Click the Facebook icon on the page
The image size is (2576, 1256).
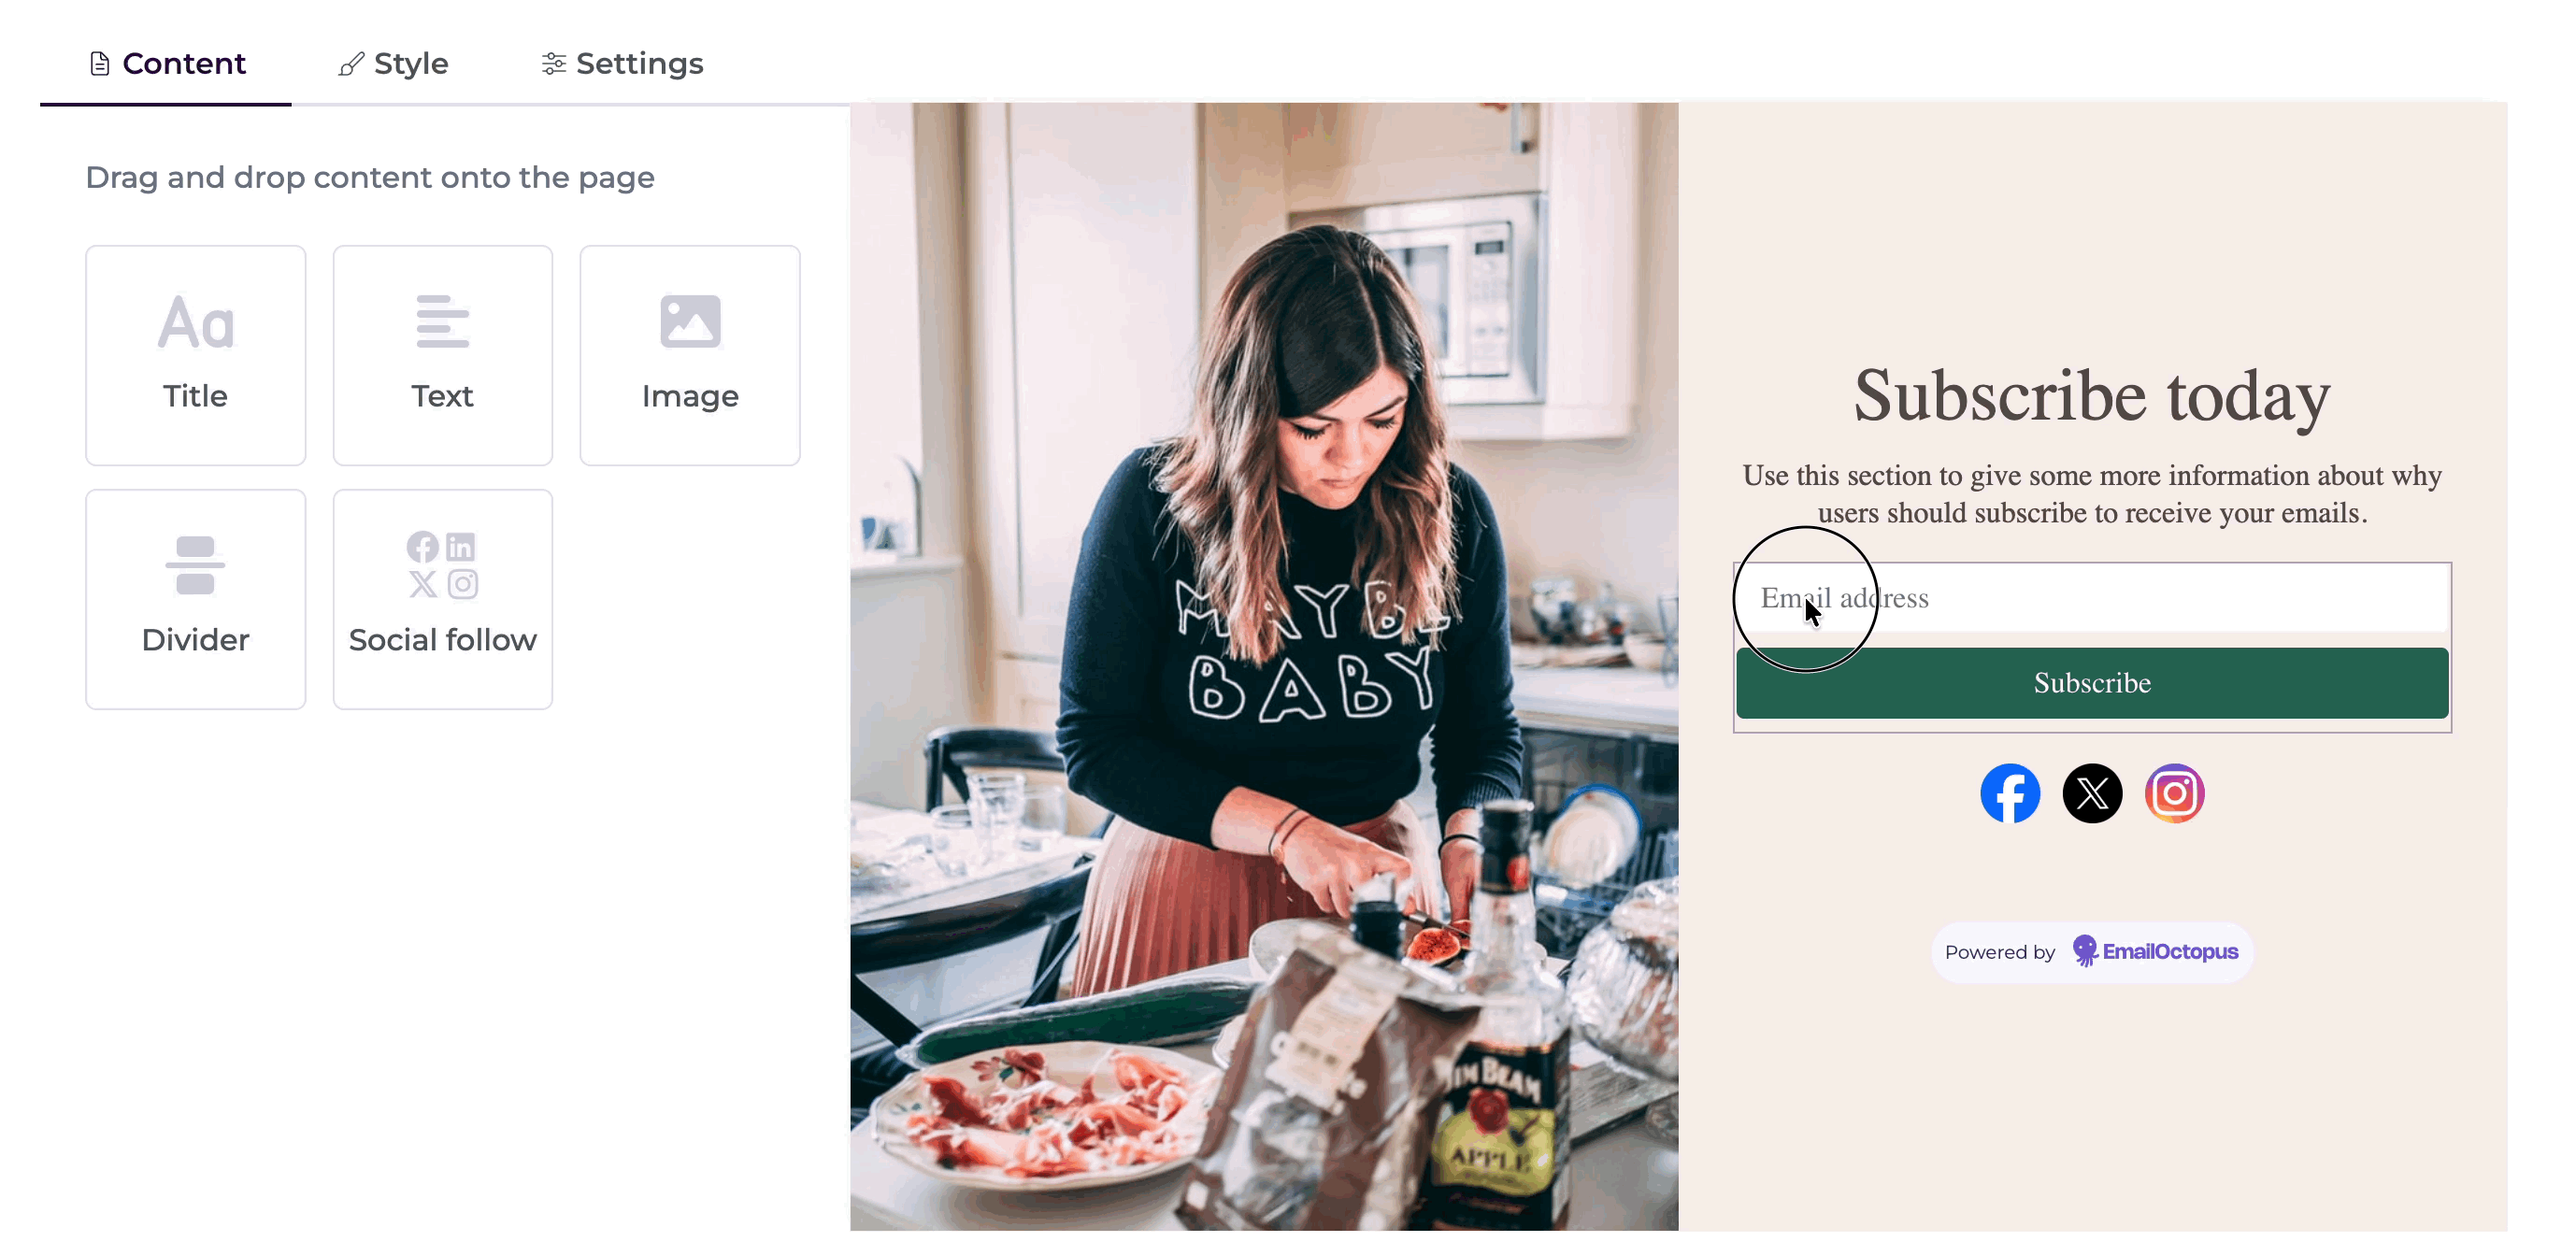pyautogui.click(x=2010, y=793)
